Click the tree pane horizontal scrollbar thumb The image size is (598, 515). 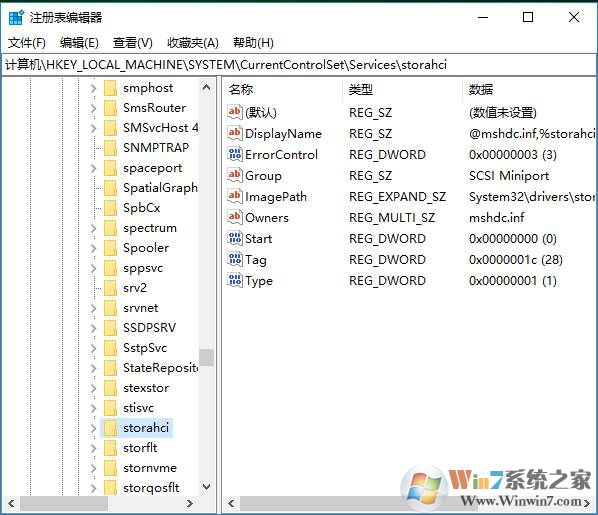coord(64,504)
